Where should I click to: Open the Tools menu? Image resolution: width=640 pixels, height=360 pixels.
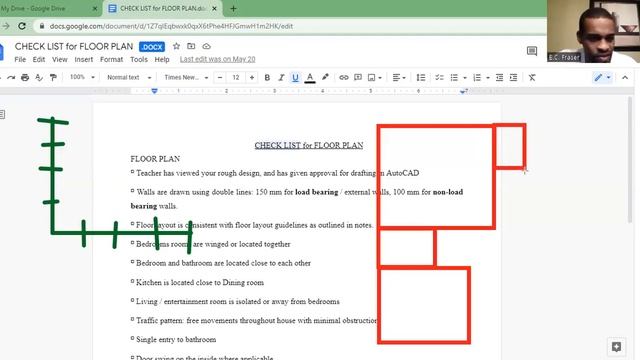point(139,60)
